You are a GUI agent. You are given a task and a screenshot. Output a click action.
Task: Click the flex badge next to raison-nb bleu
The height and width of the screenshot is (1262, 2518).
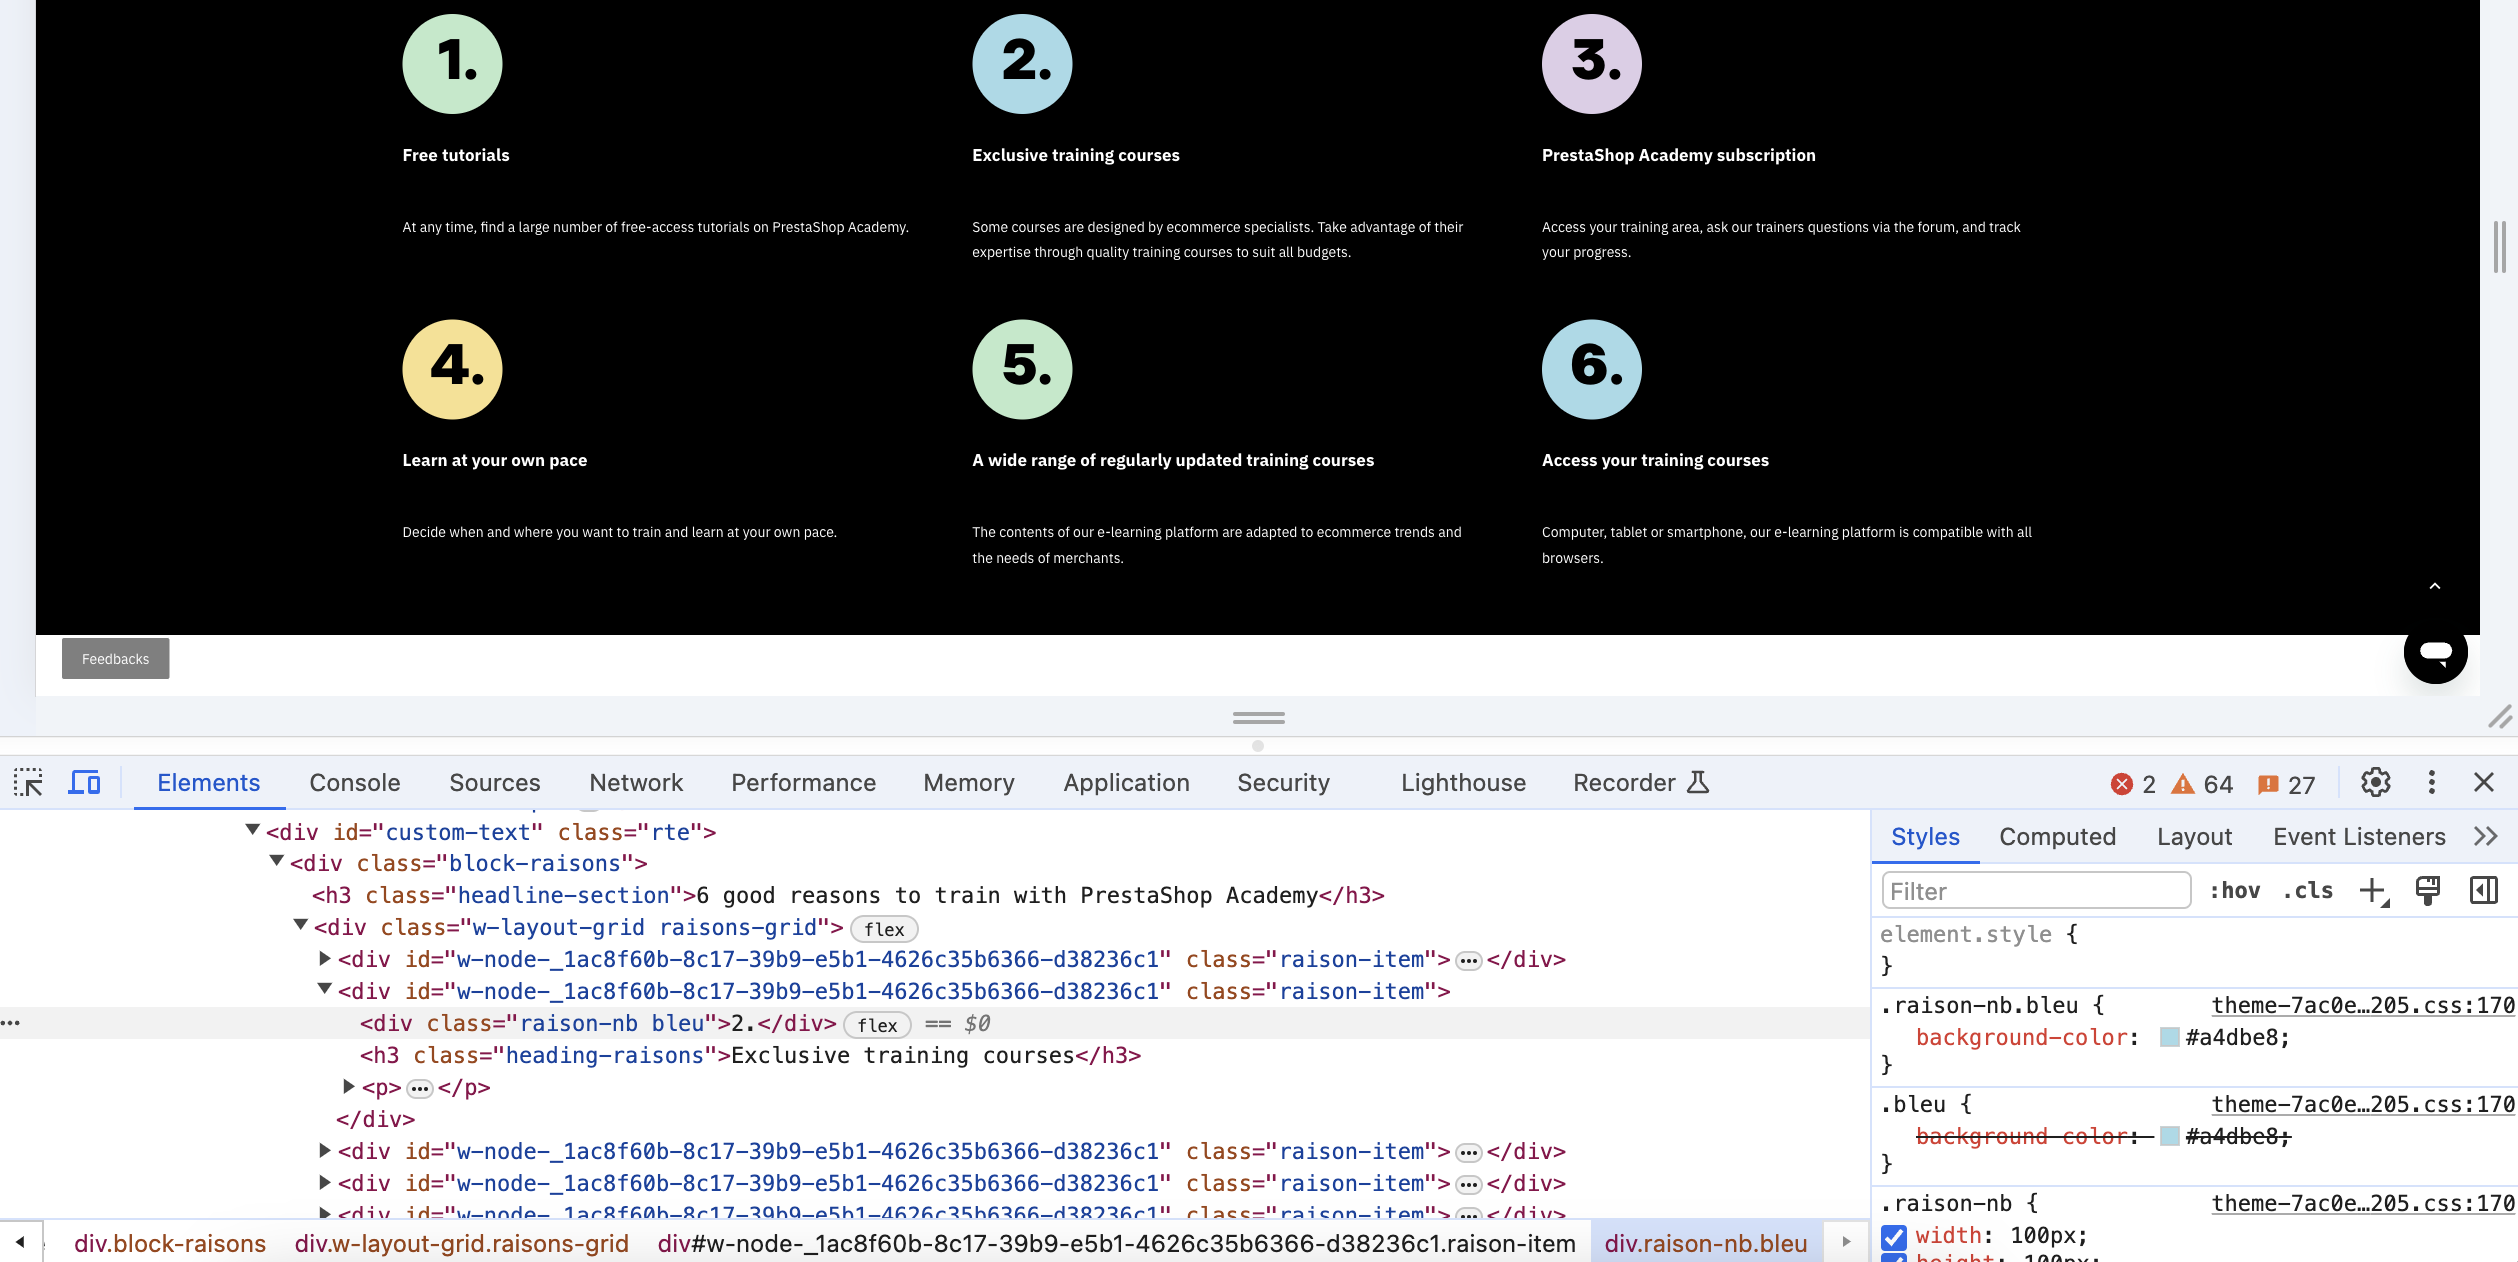pyautogui.click(x=877, y=1025)
